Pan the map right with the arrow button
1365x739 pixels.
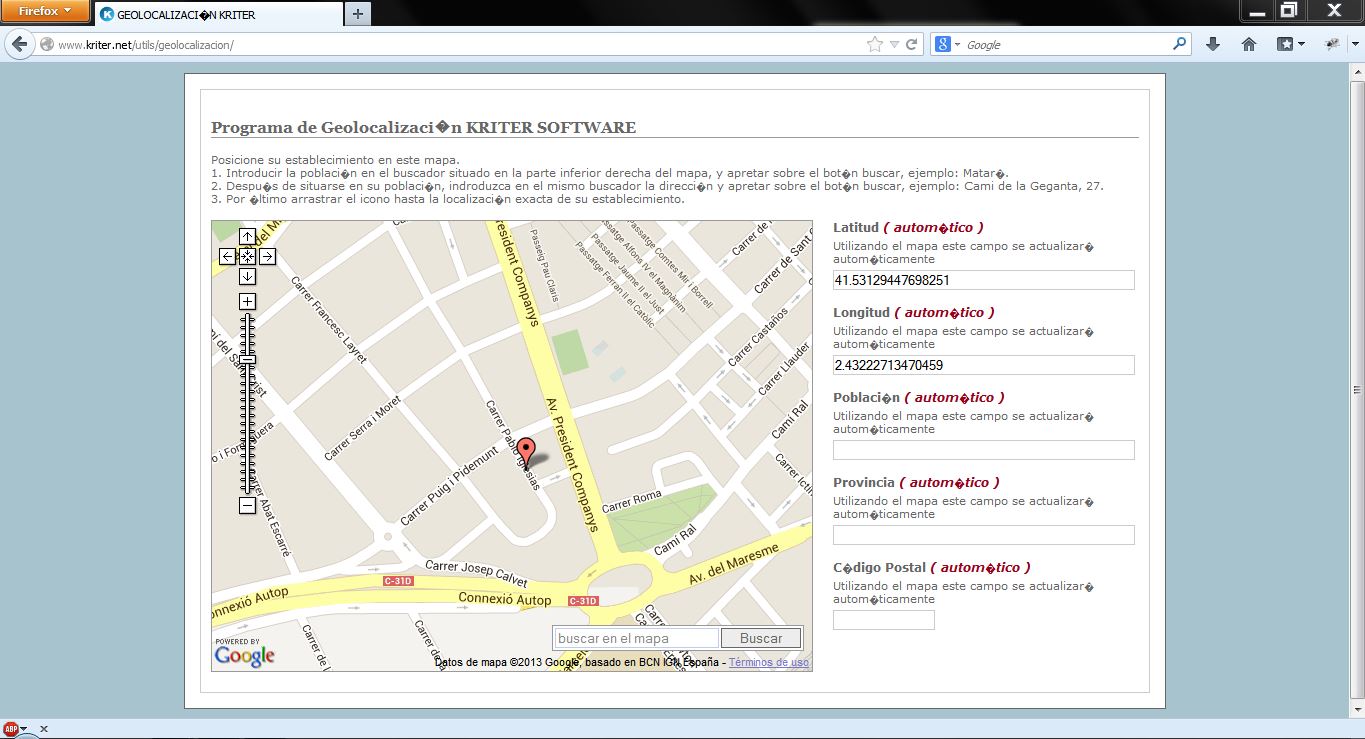click(267, 257)
